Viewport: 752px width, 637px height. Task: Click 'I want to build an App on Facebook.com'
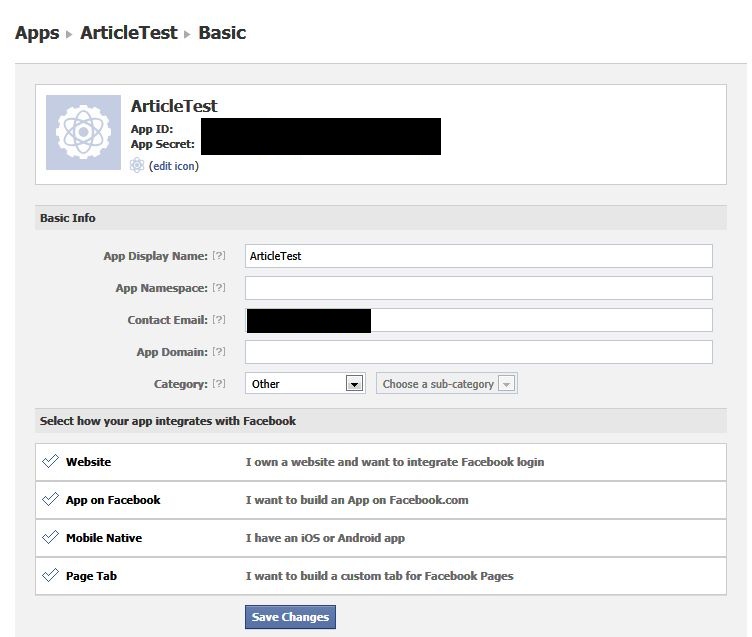click(x=357, y=500)
